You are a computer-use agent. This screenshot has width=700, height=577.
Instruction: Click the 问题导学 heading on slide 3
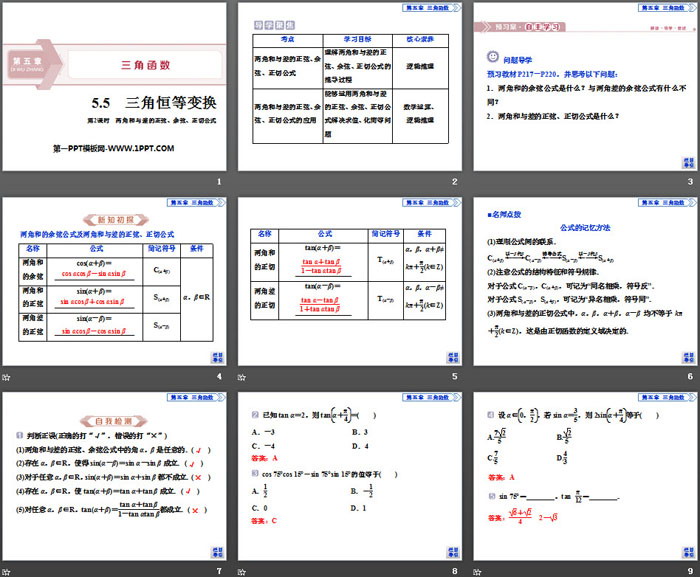pyautogui.click(x=517, y=60)
